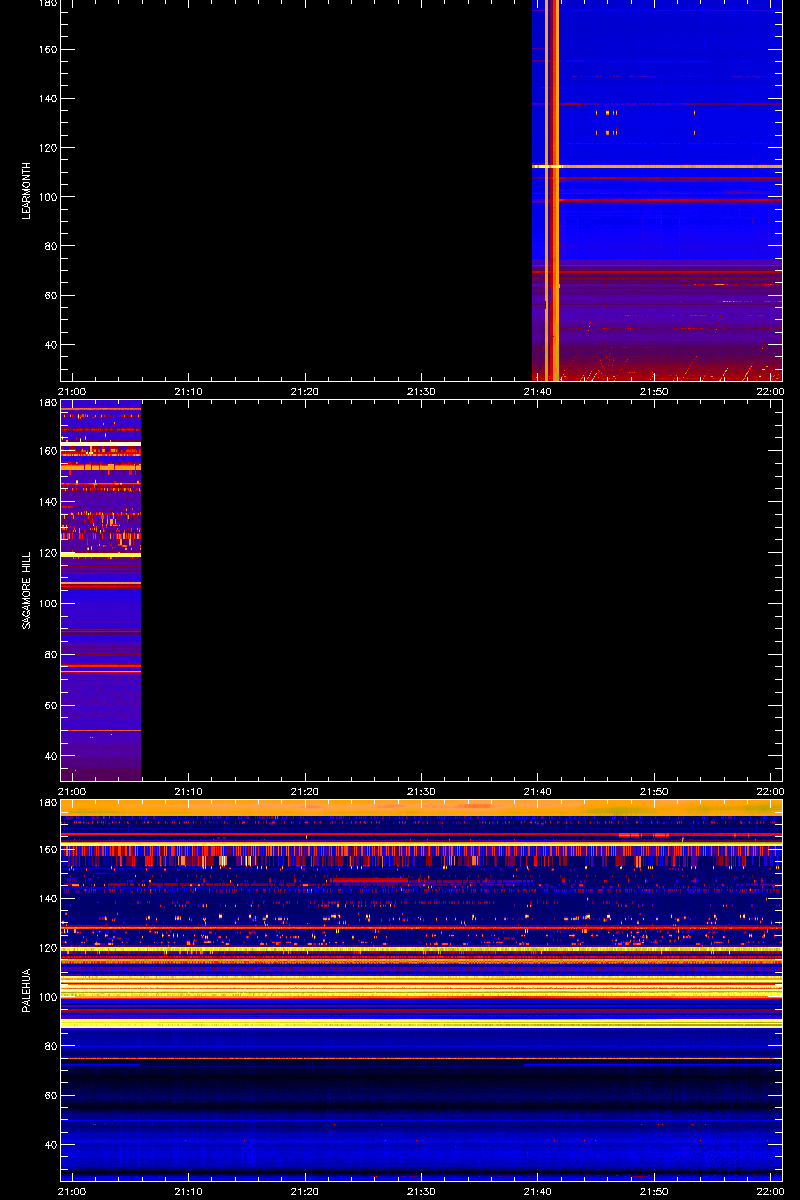The width and height of the screenshot is (800, 1200).
Task: Pick the 21:20 tick under Palehua panel
Action: 305,1191
